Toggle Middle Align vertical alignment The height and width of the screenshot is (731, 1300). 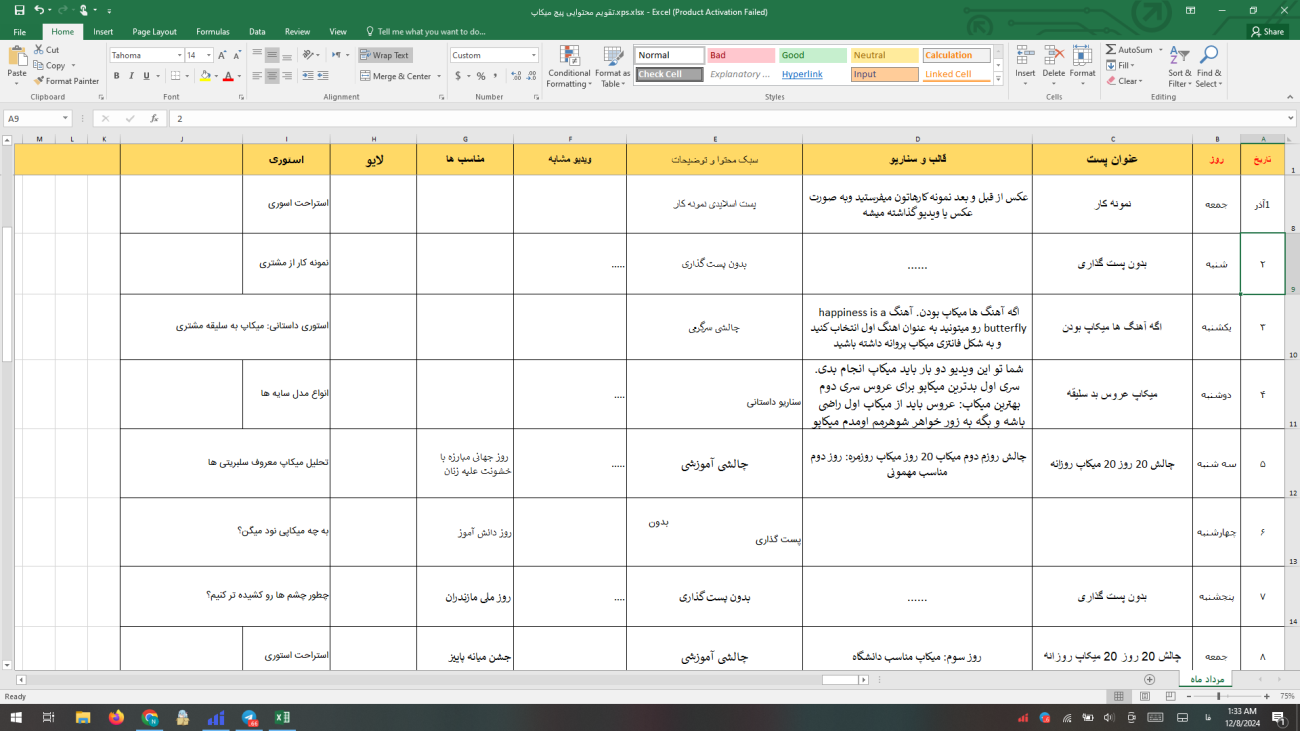[272, 55]
